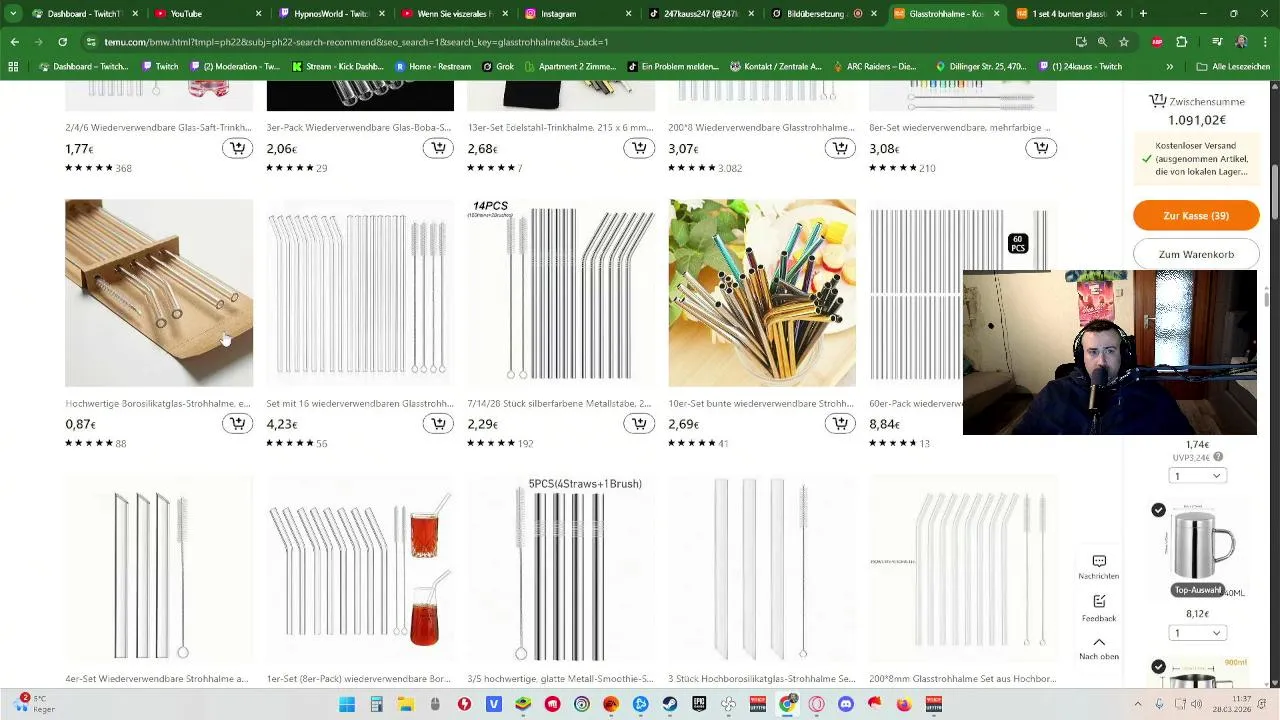
Task: Add the 2,69€ 10er-Set straws to cart
Action: tap(840, 424)
